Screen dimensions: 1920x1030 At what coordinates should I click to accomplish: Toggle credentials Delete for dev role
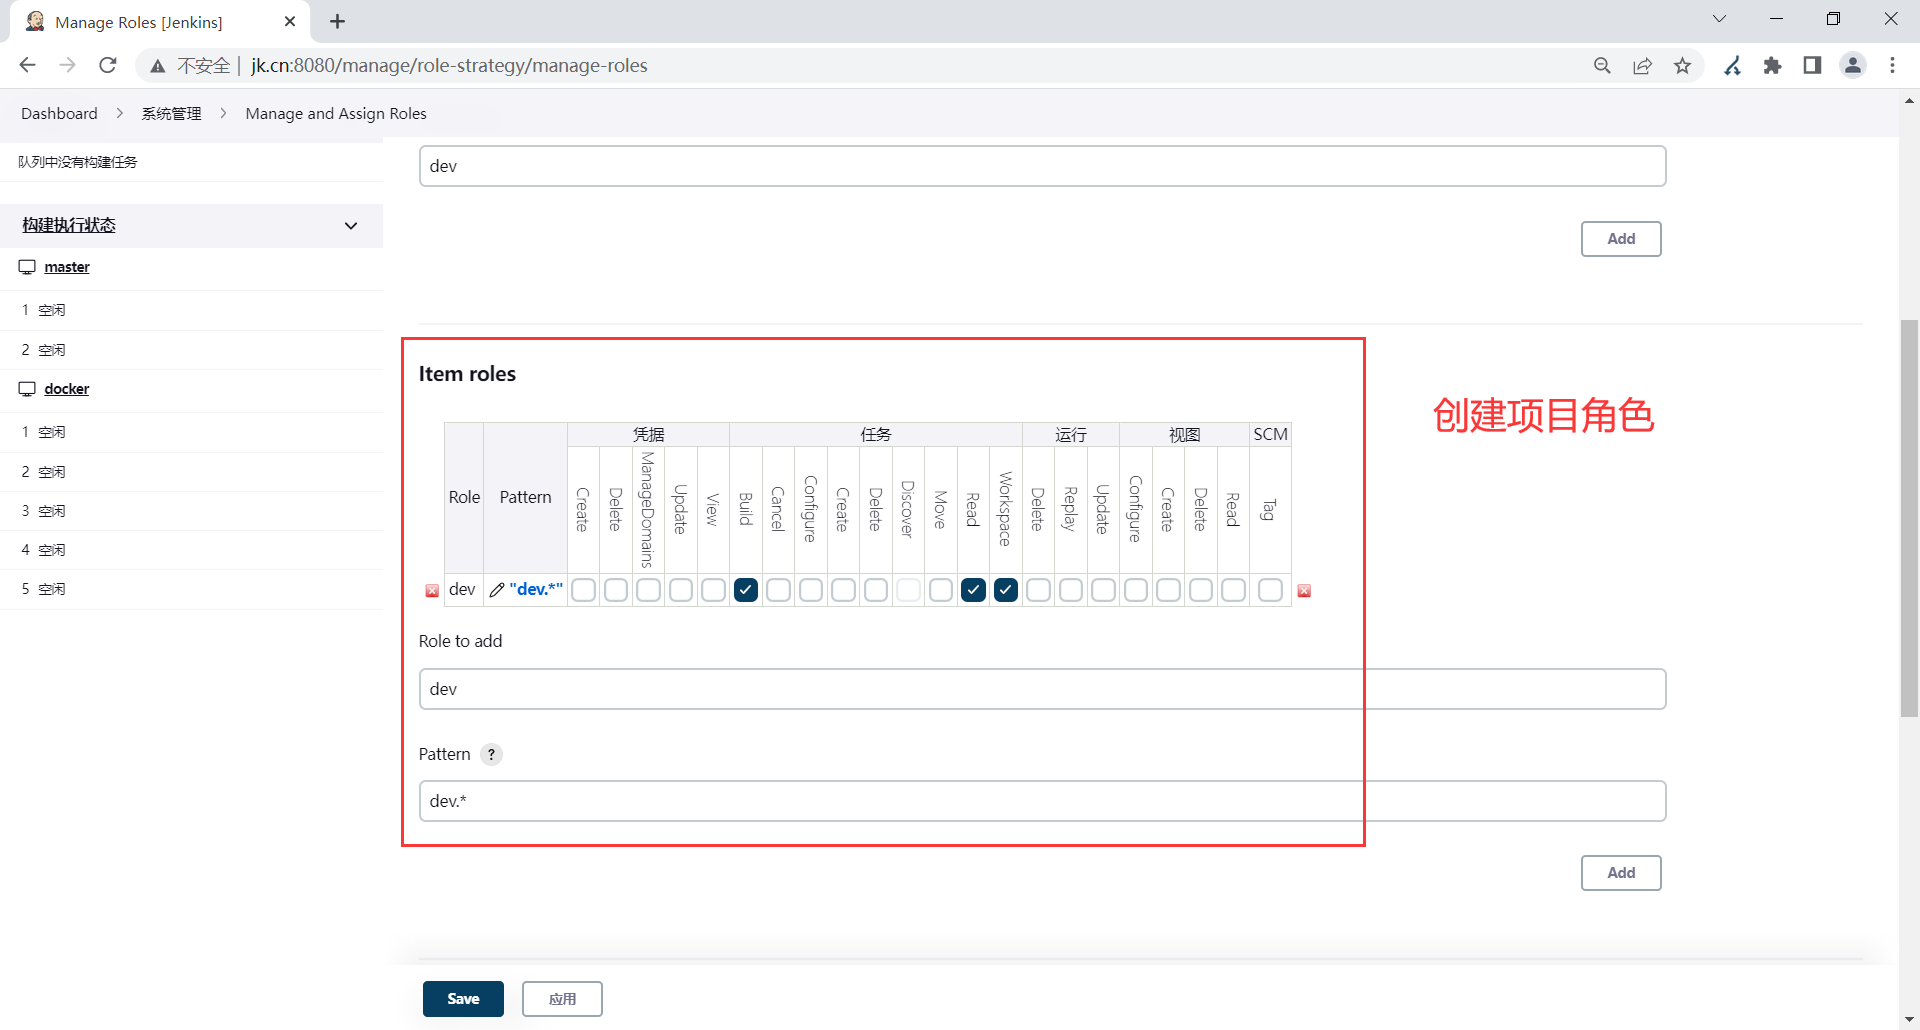pos(616,590)
